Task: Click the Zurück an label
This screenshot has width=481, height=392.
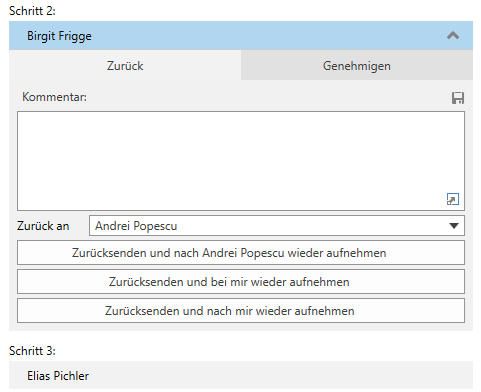Action: tap(43, 226)
